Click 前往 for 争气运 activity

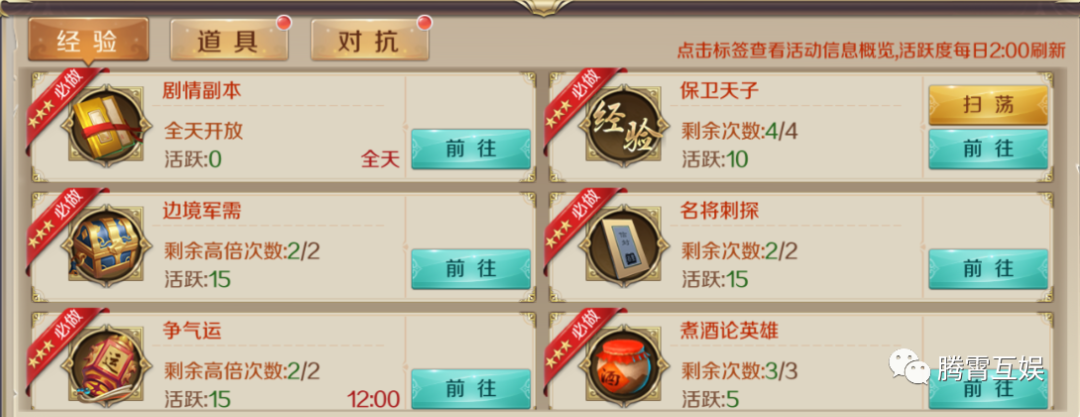471,389
